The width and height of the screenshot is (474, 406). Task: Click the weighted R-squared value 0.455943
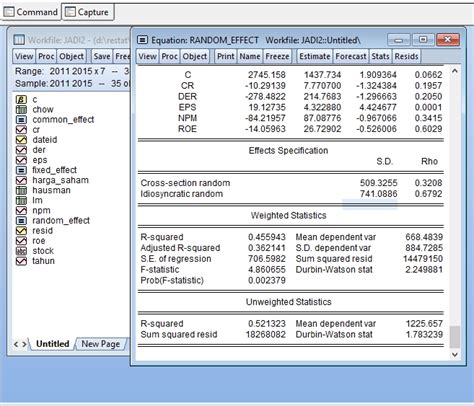(267, 237)
